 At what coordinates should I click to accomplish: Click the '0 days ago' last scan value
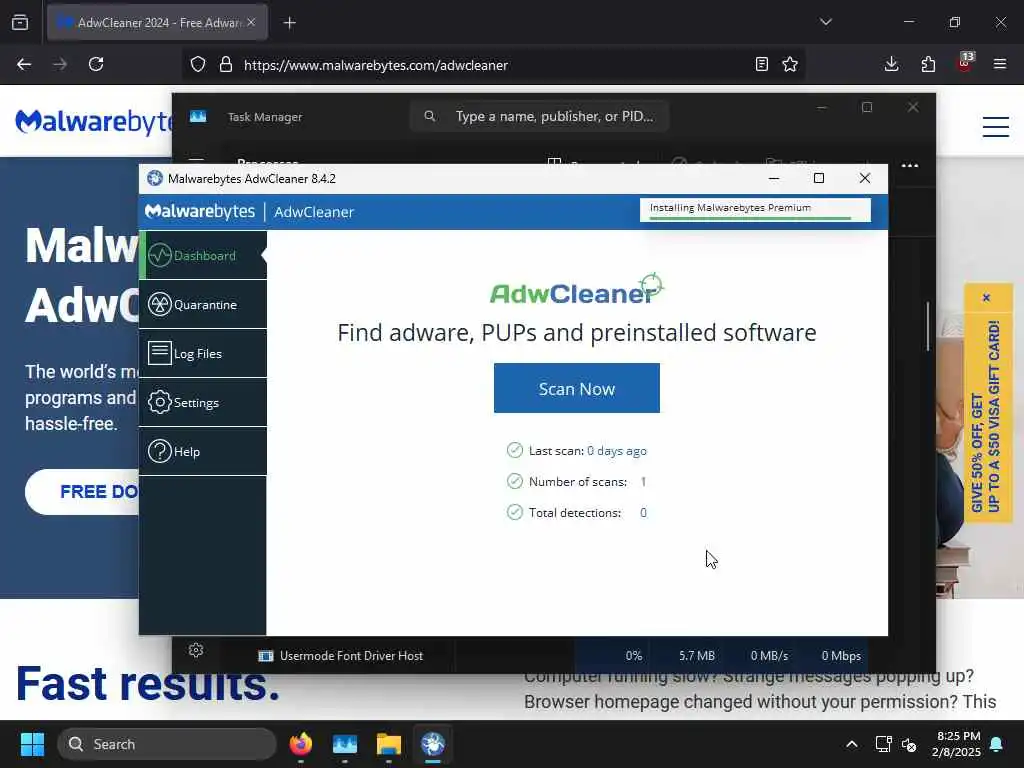[616, 451]
